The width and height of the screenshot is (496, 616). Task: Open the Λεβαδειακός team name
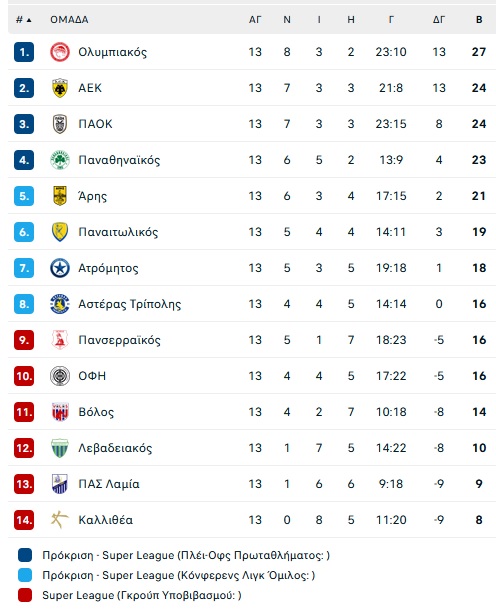click(115, 448)
